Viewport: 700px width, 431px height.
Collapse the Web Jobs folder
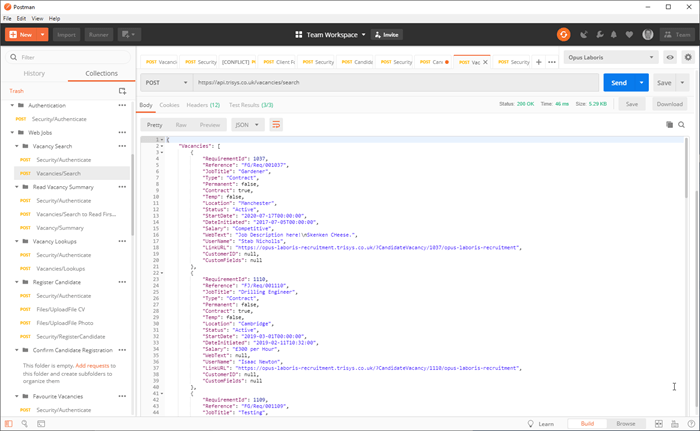pos(12,133)
